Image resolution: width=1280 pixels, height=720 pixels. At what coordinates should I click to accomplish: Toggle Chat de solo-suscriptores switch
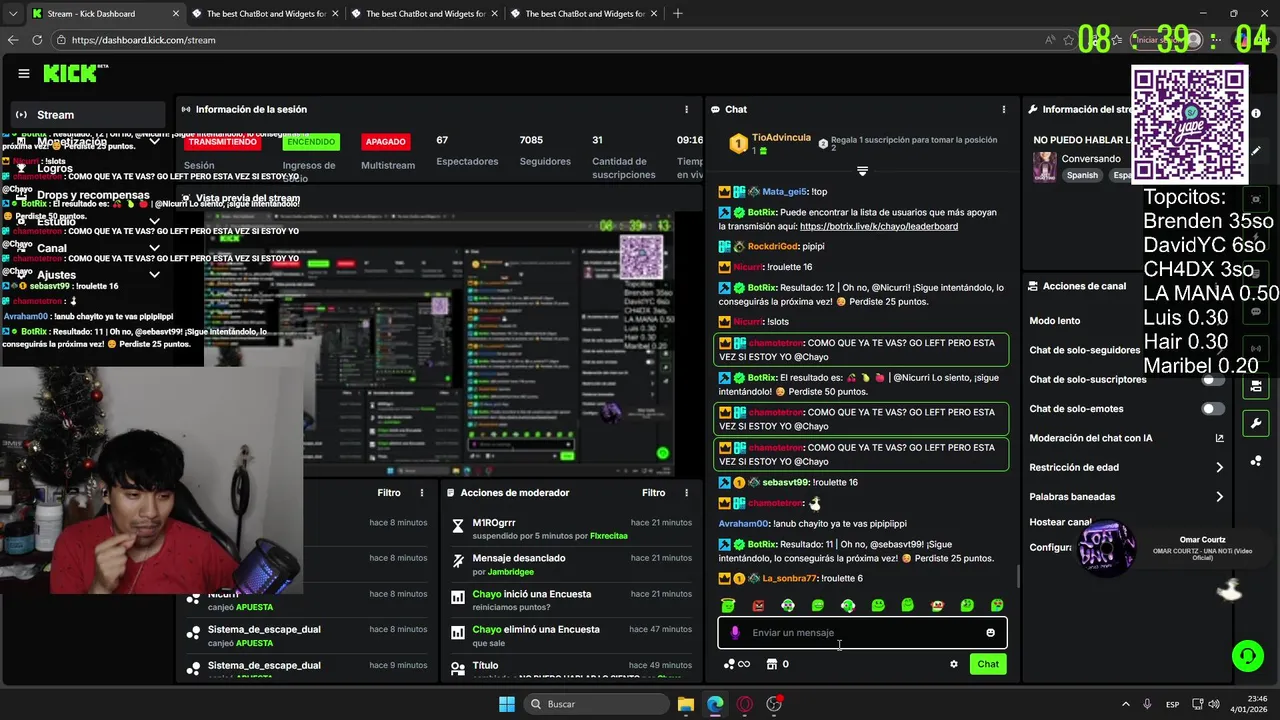[x=1213, y=380]
